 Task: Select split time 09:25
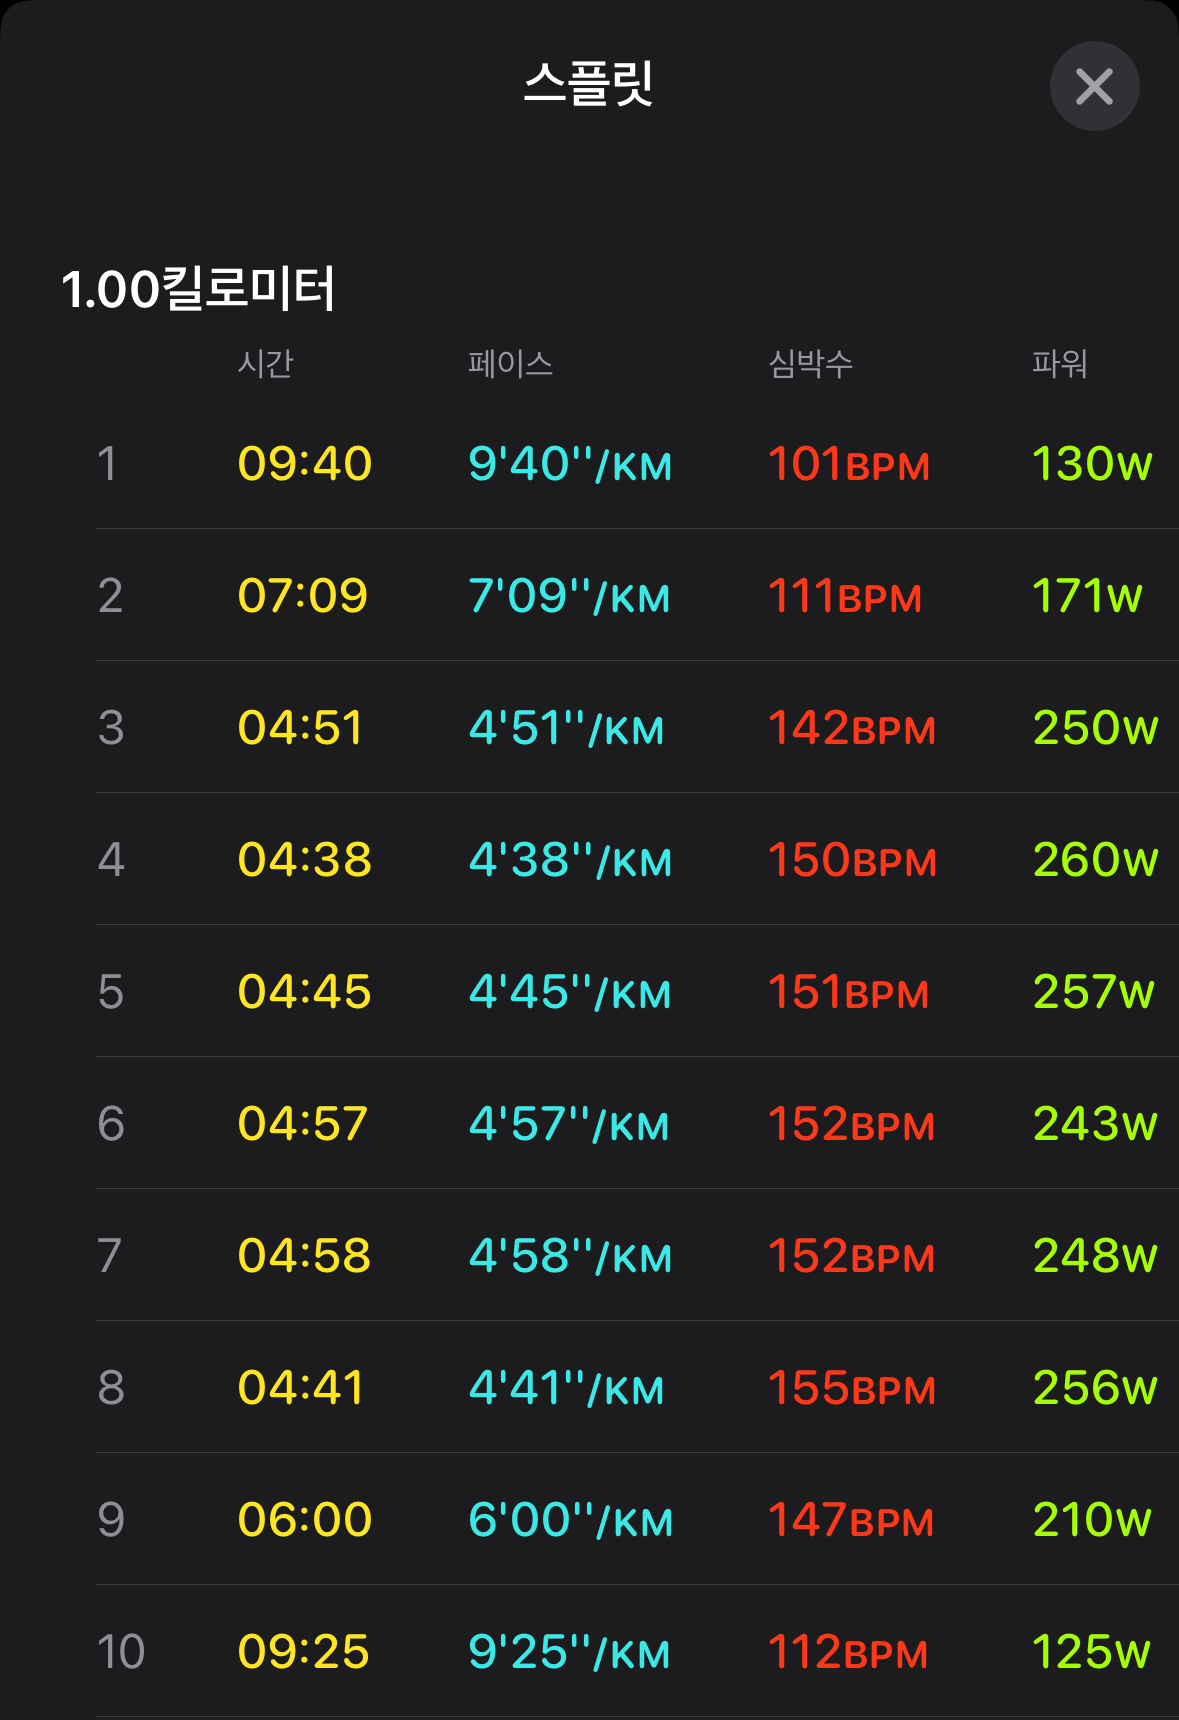click(303, 1652)
